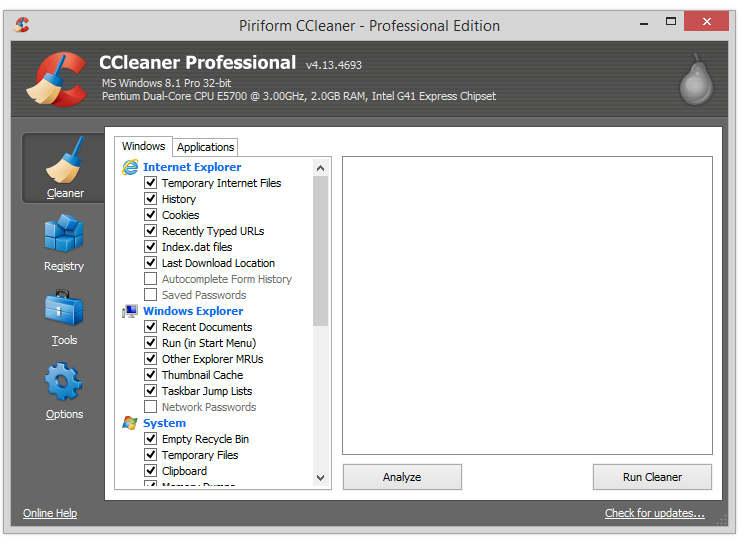This screenshot has width=741, height=542.
Task: Uncheck the Clipboard checkbox
Action: pos(151,471)
